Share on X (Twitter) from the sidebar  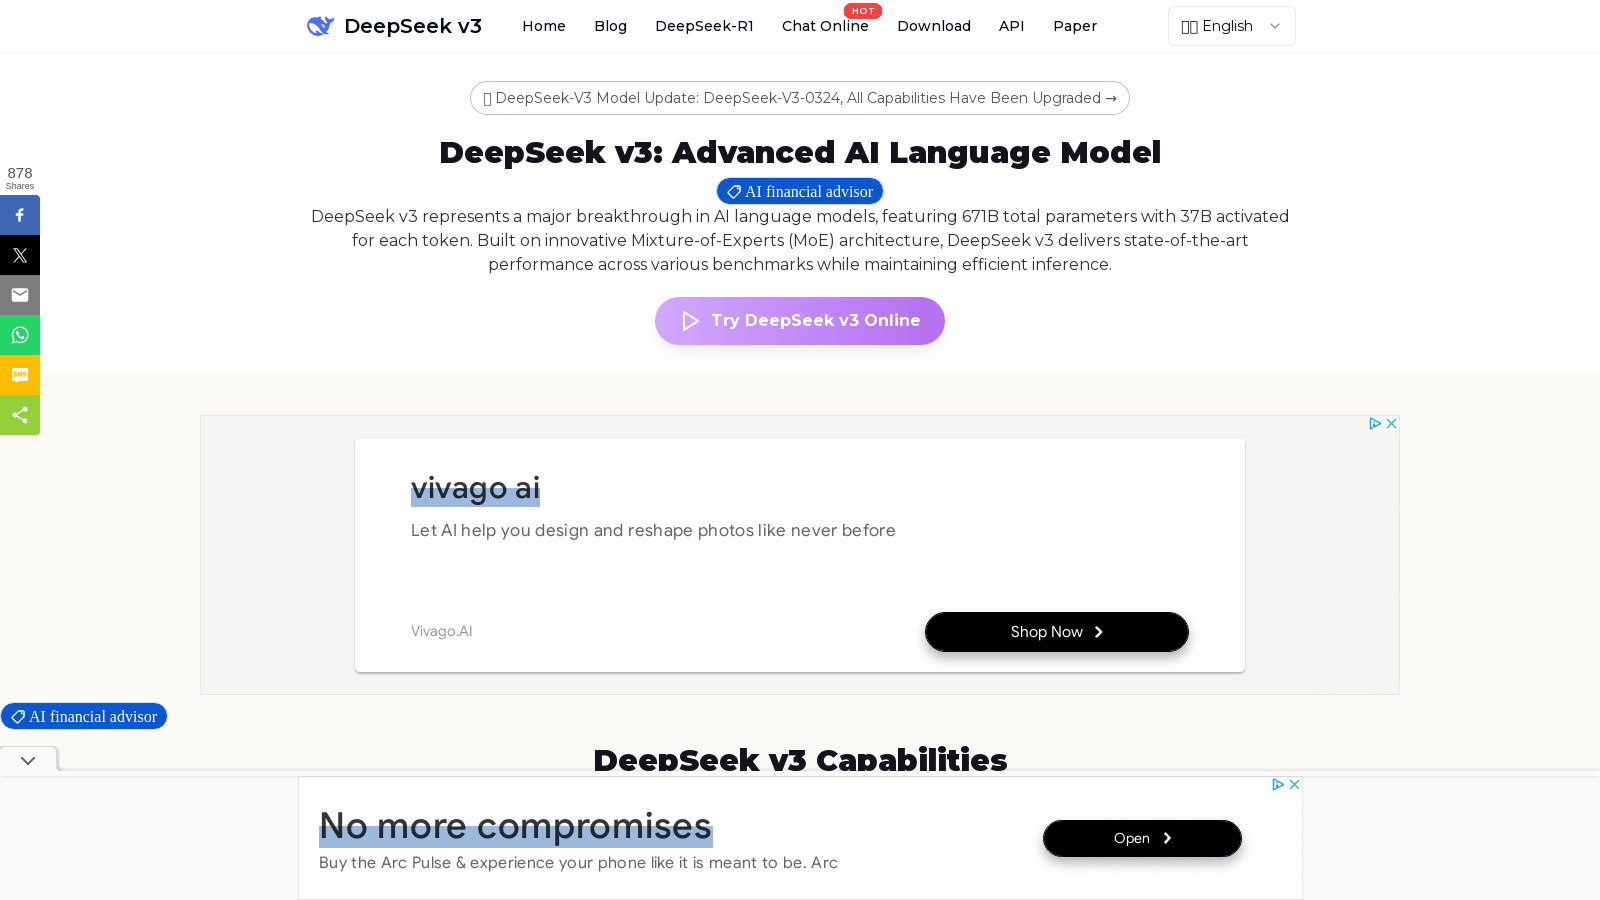(x=20, y=255)
